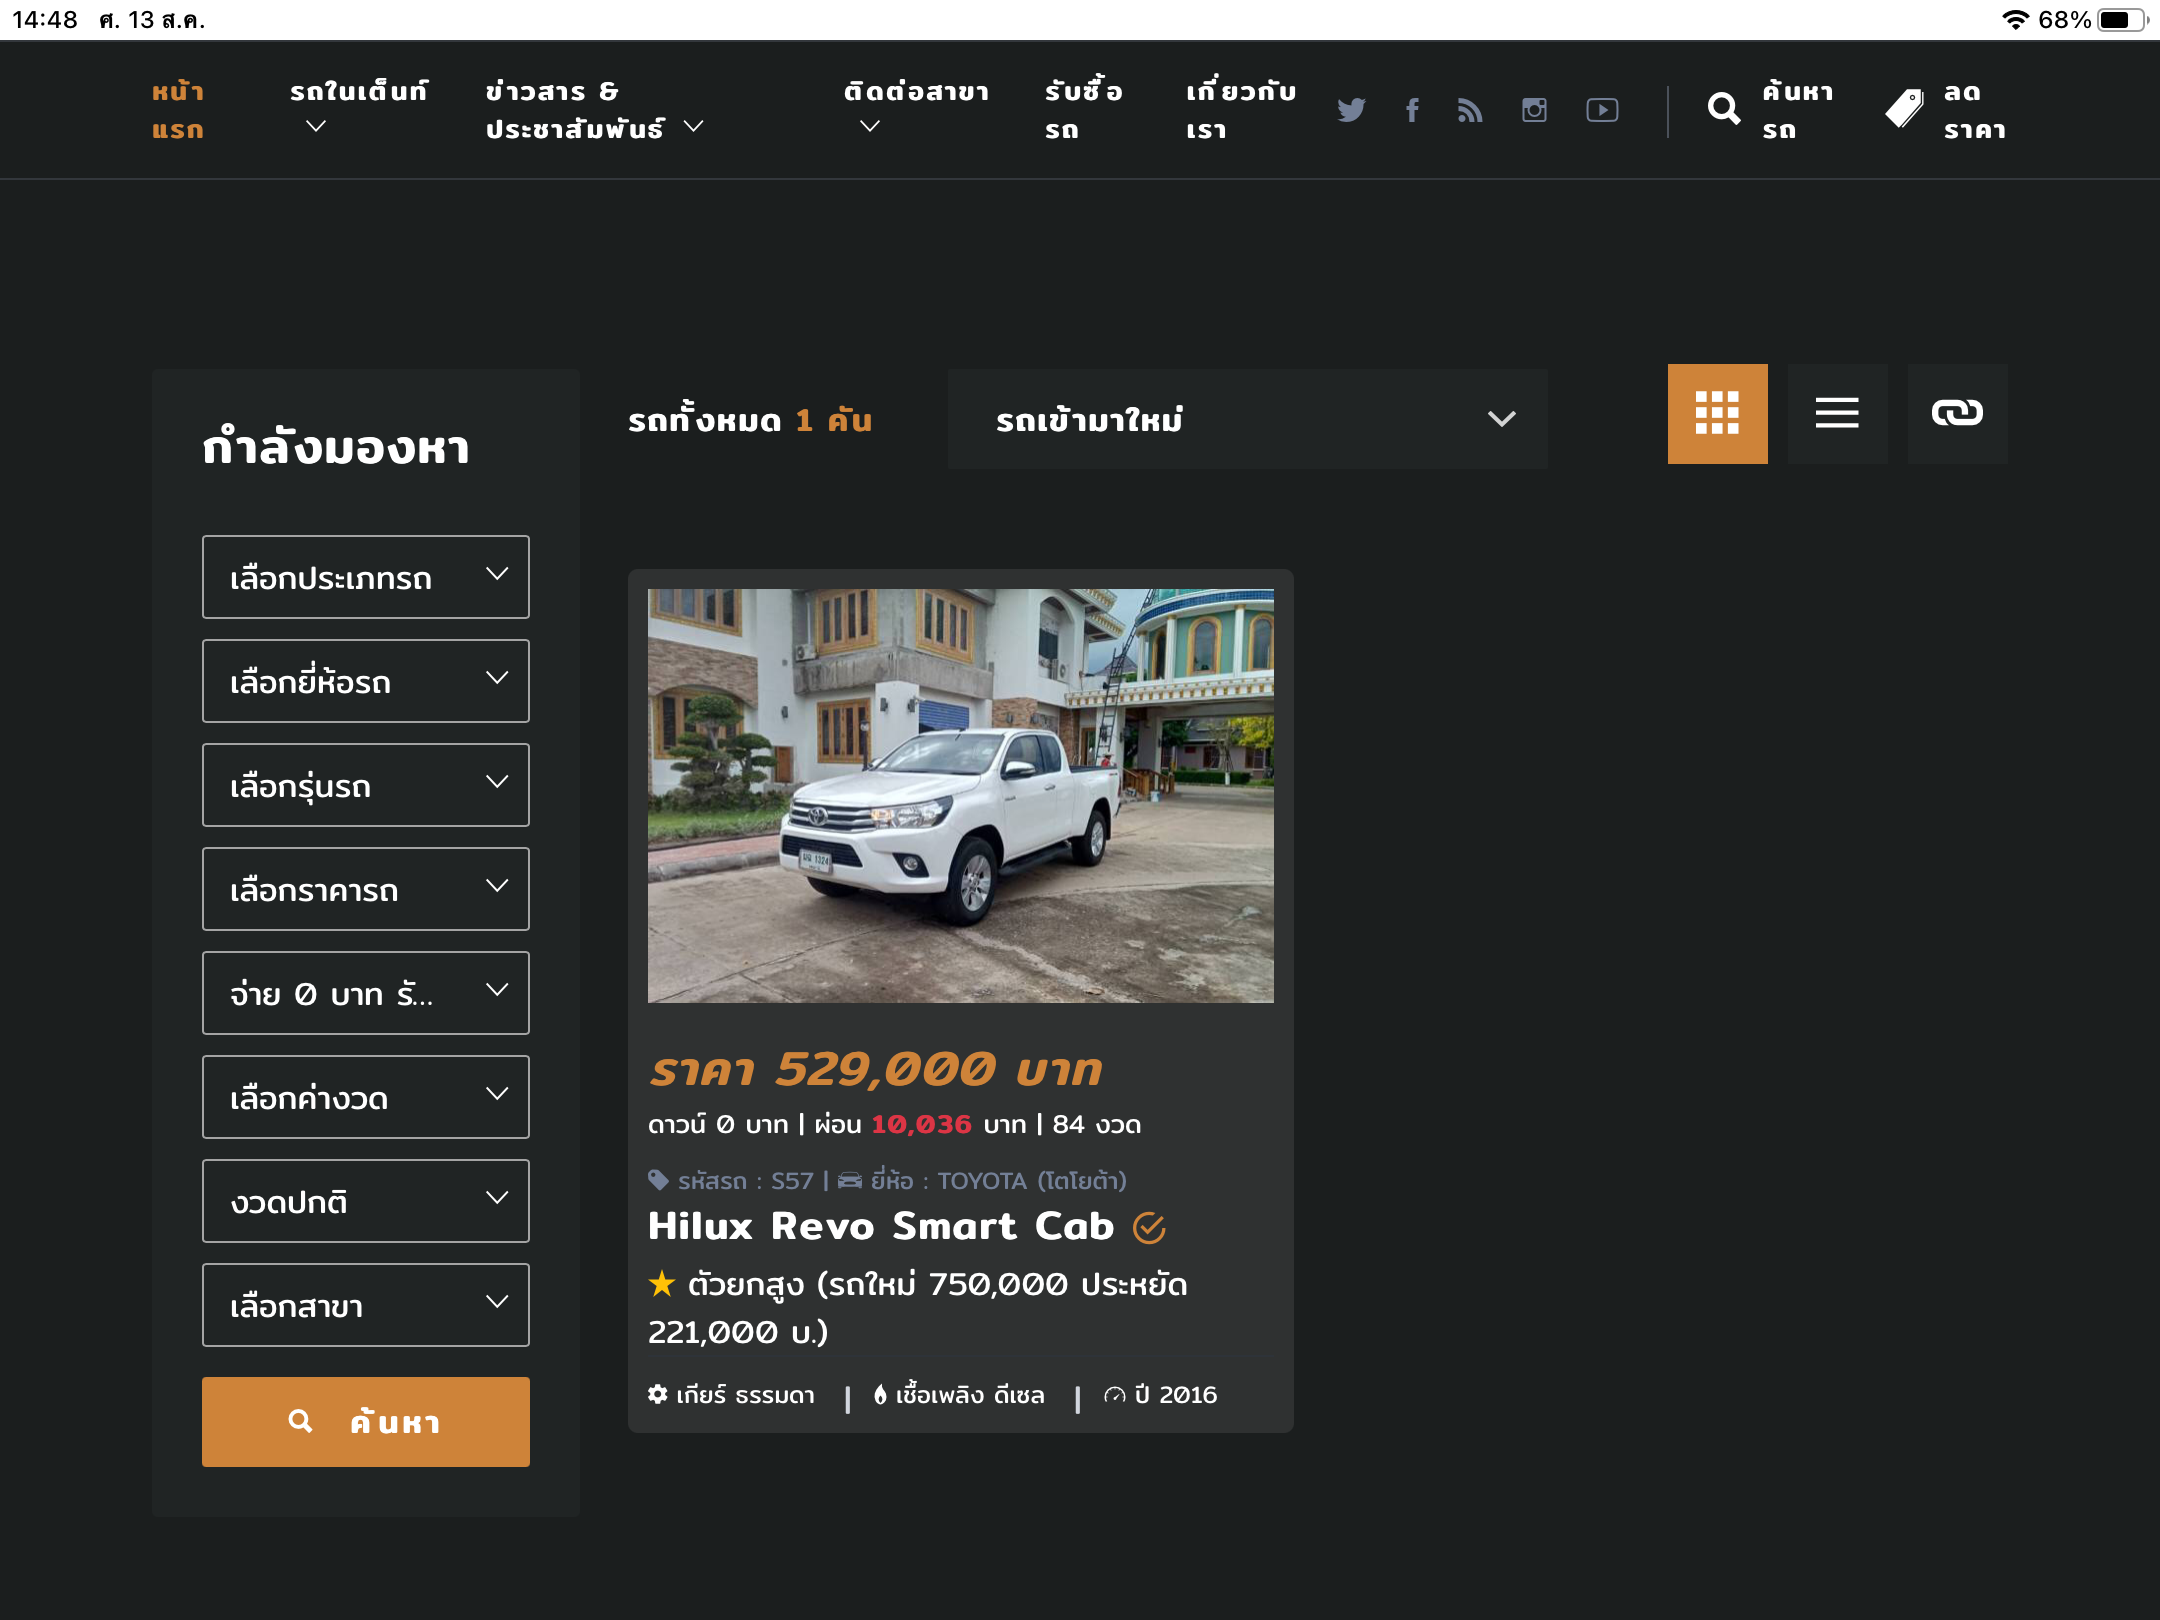
Task: Open the หน้าแรก home menu item
Action: (x=178, y=110)
